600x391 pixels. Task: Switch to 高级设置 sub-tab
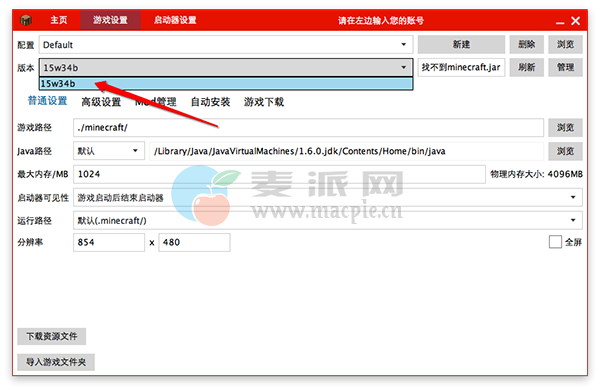coord(101,102)
